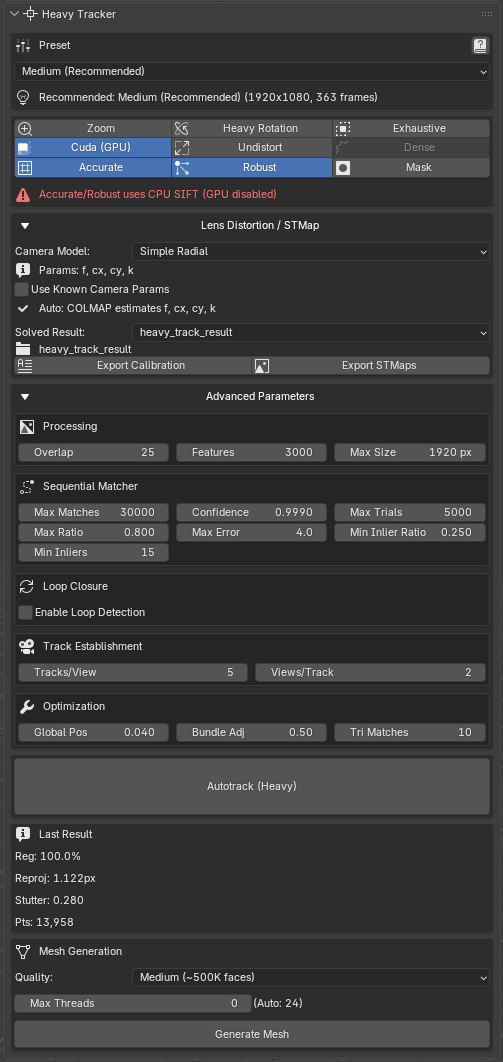
Task: Click the lightbulb recommendation icon
Action: (x=24, y=98)
